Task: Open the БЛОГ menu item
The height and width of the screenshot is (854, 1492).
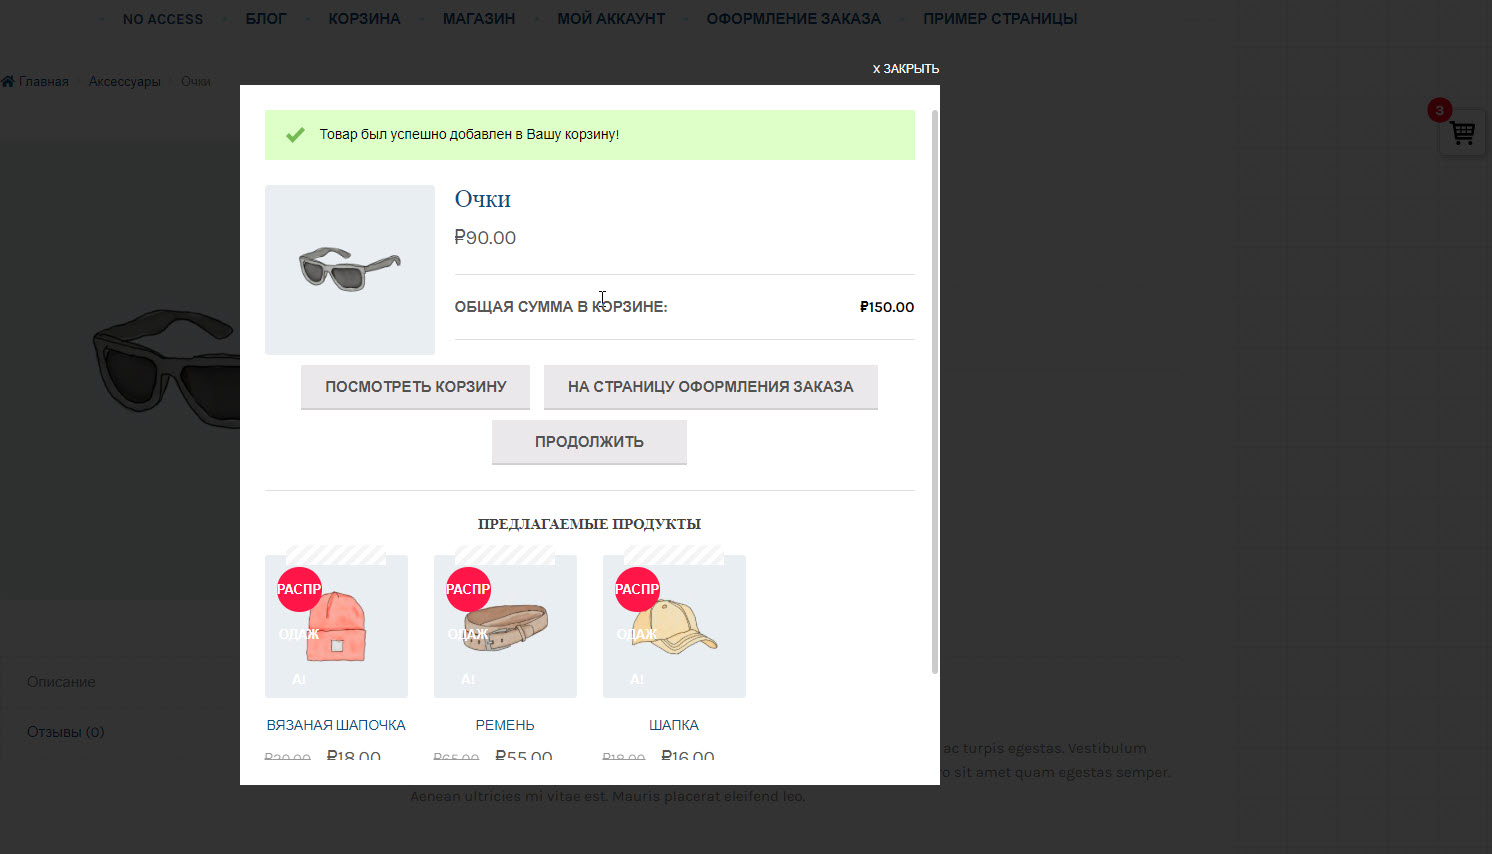Action: [266, 19]
